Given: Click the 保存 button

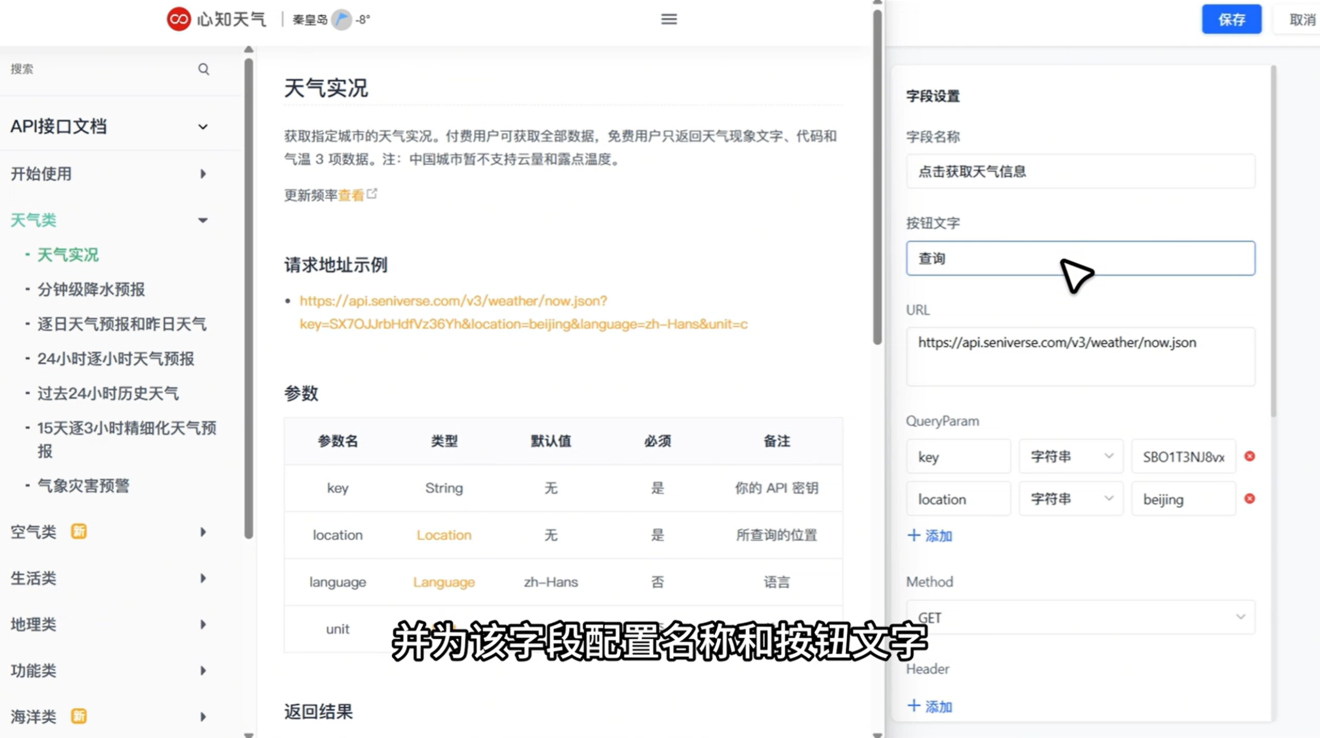Looking at the screenshot, I should click(1231, 19).
